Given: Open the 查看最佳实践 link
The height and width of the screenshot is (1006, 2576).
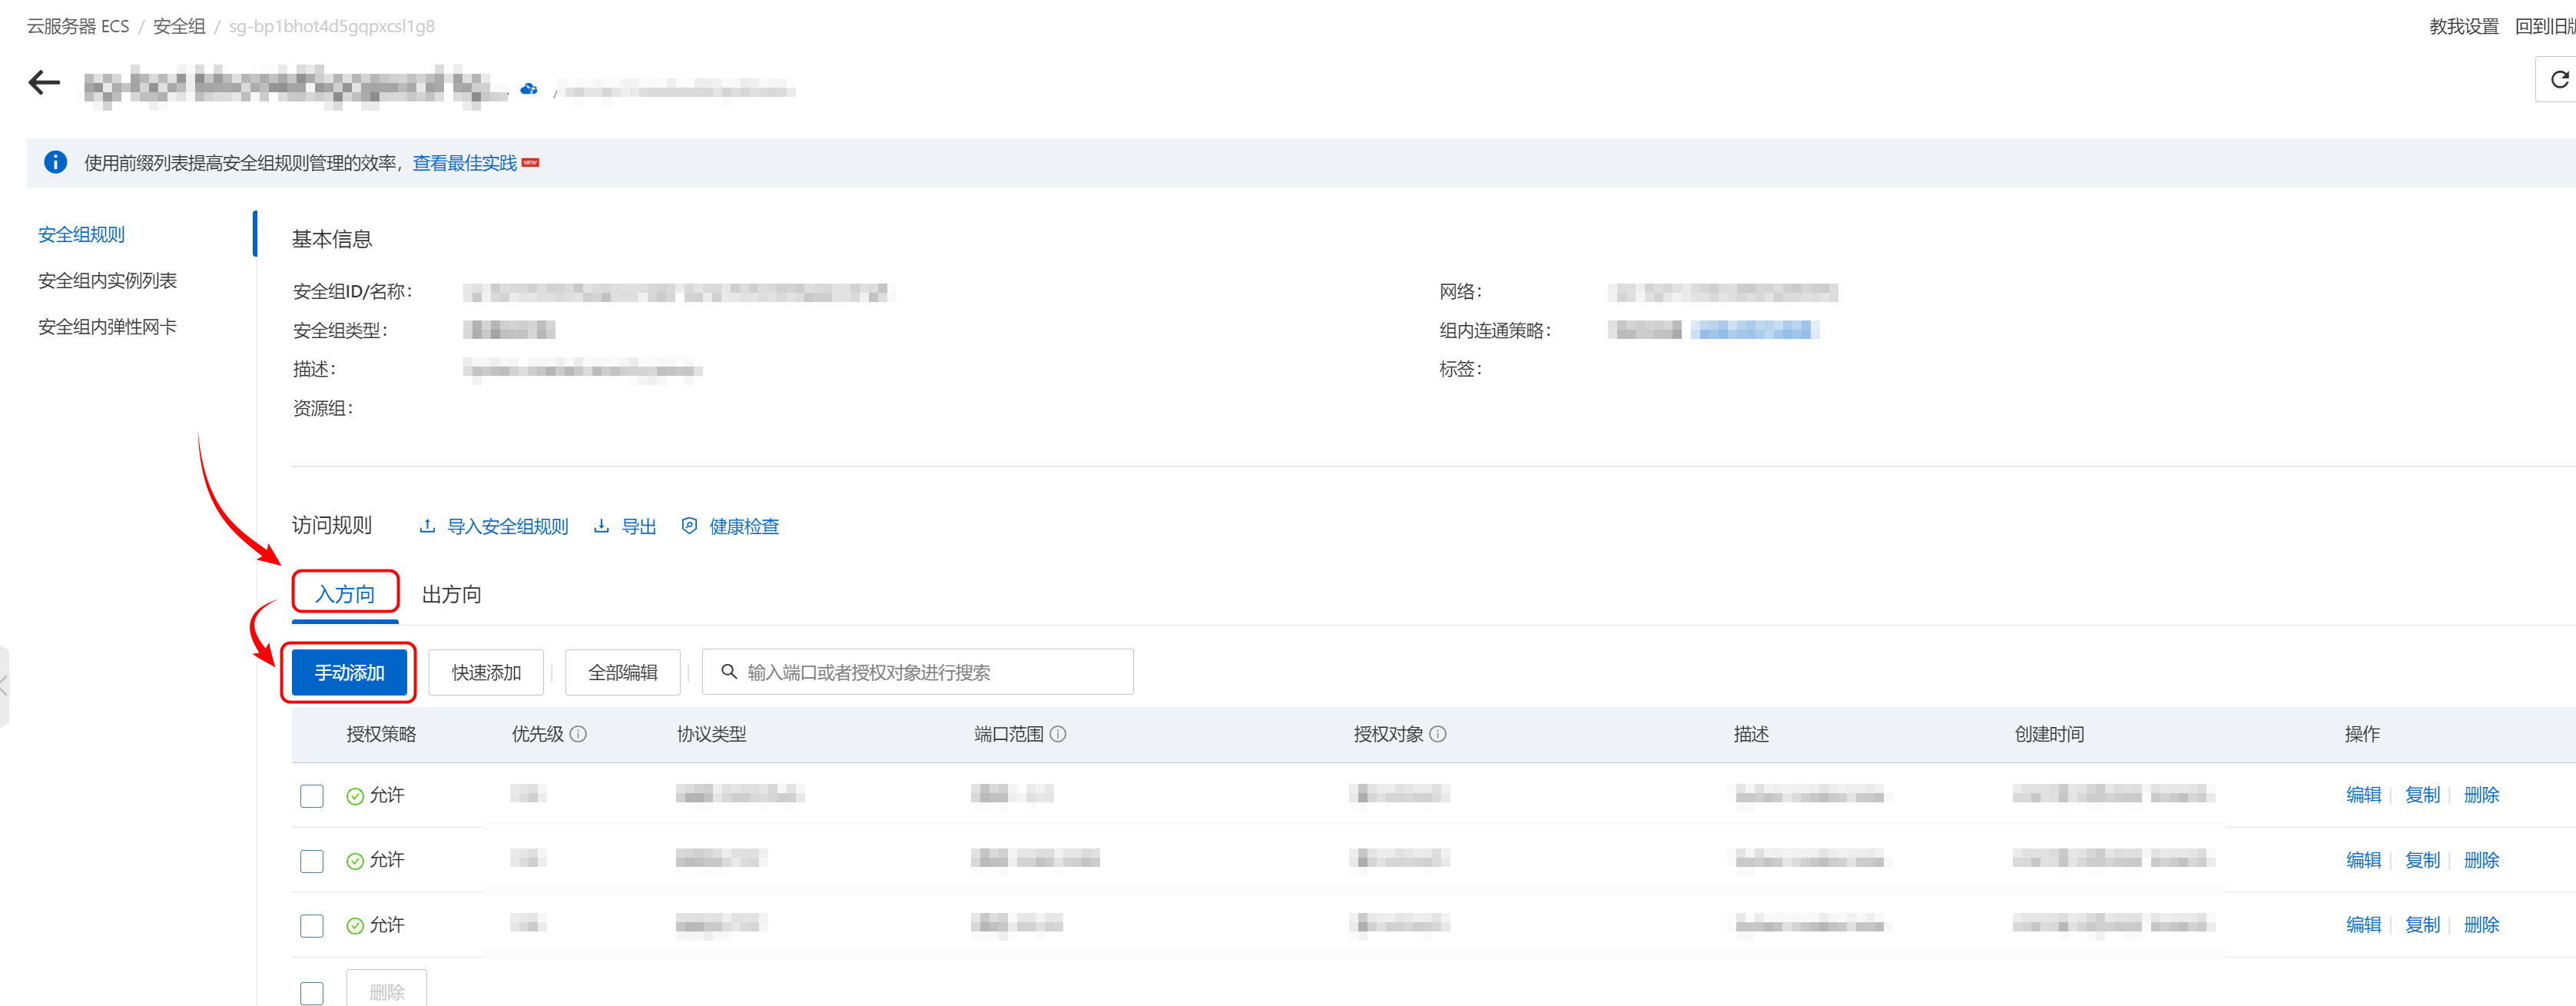Looking at the screenshot, I should coord(465,163).
